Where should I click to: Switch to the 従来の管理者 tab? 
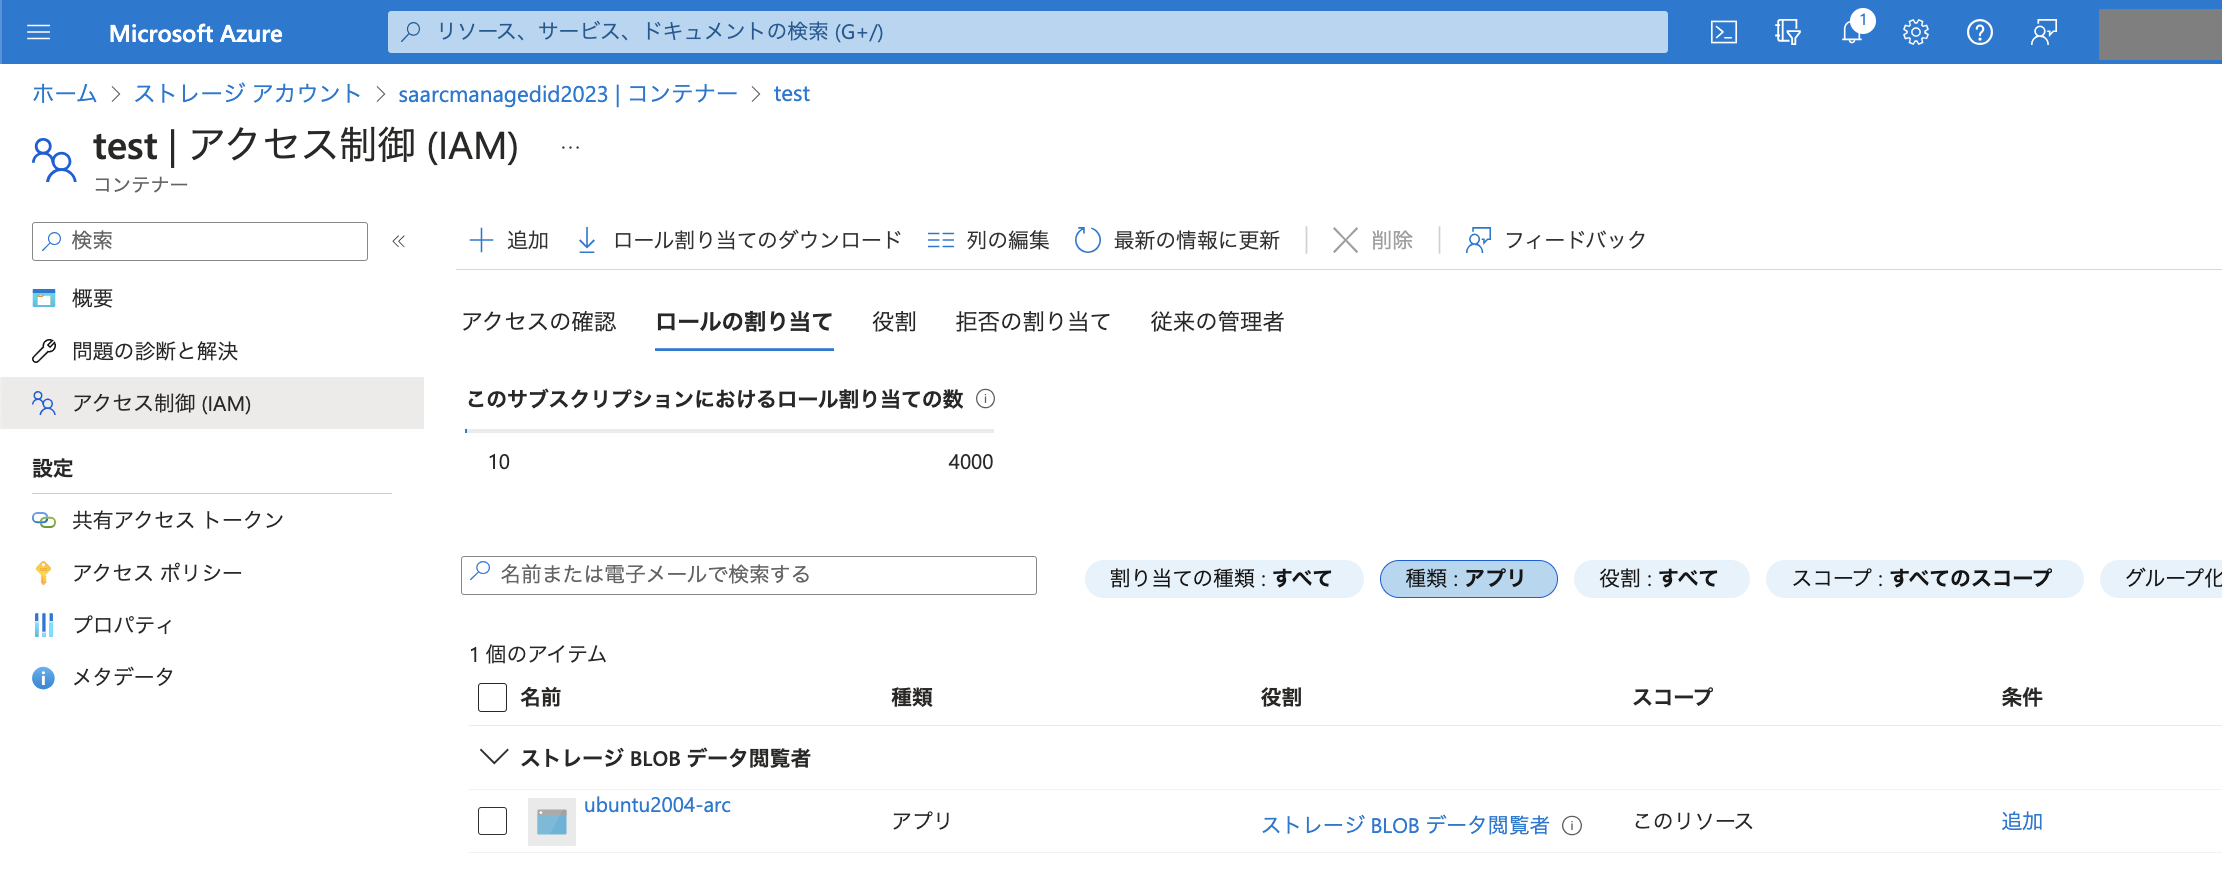[x=1217, y=322]
